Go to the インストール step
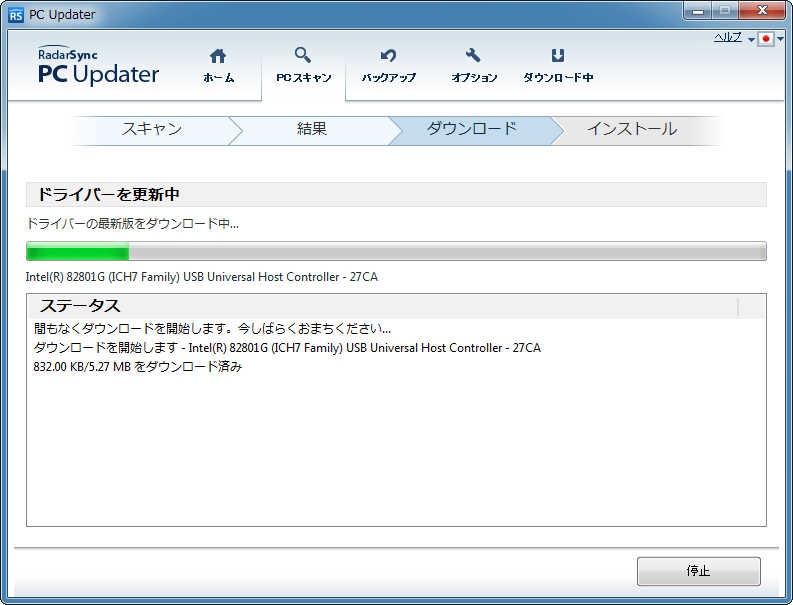This screenshot has height=605, width=793. (632, 131)
